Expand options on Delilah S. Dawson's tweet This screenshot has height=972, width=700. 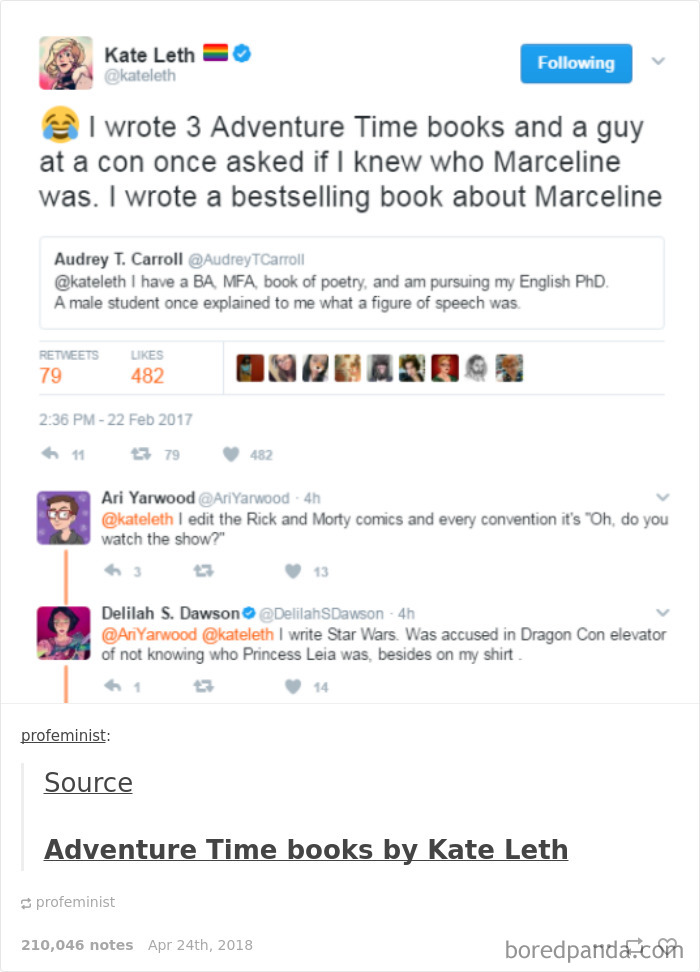662,612
